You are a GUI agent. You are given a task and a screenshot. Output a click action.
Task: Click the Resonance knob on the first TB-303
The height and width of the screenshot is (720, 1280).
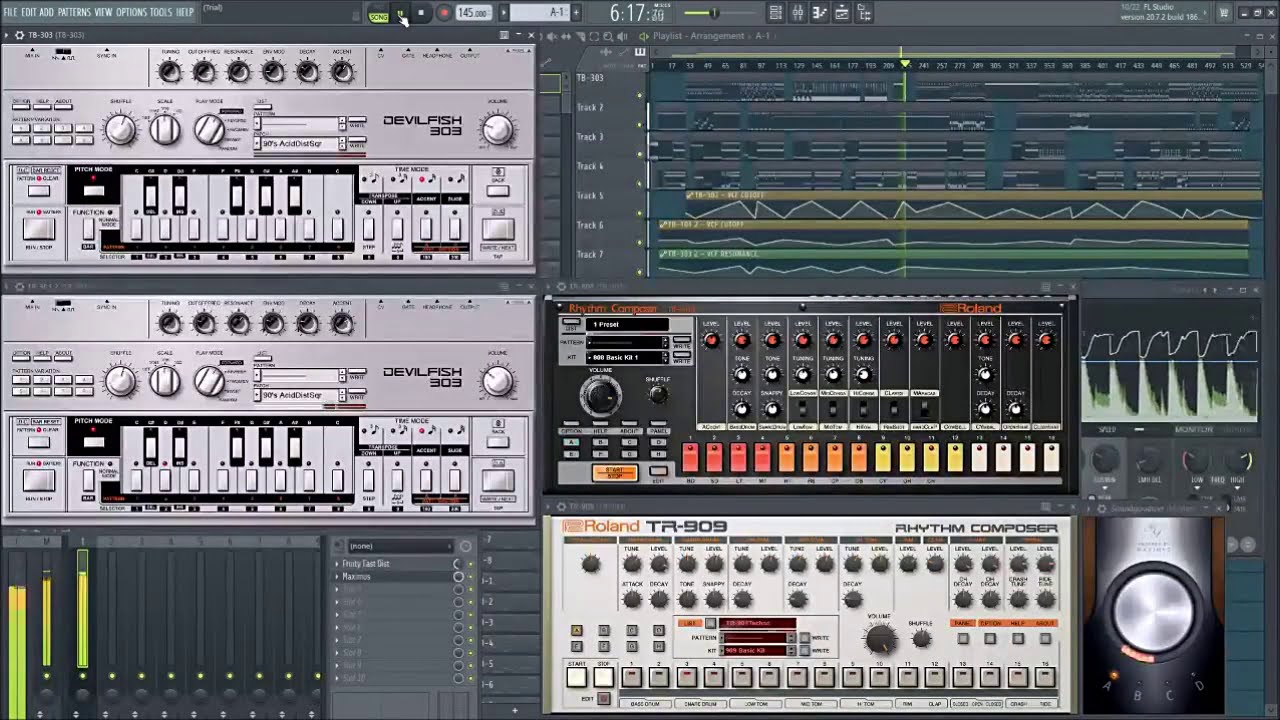pos(238,72)
